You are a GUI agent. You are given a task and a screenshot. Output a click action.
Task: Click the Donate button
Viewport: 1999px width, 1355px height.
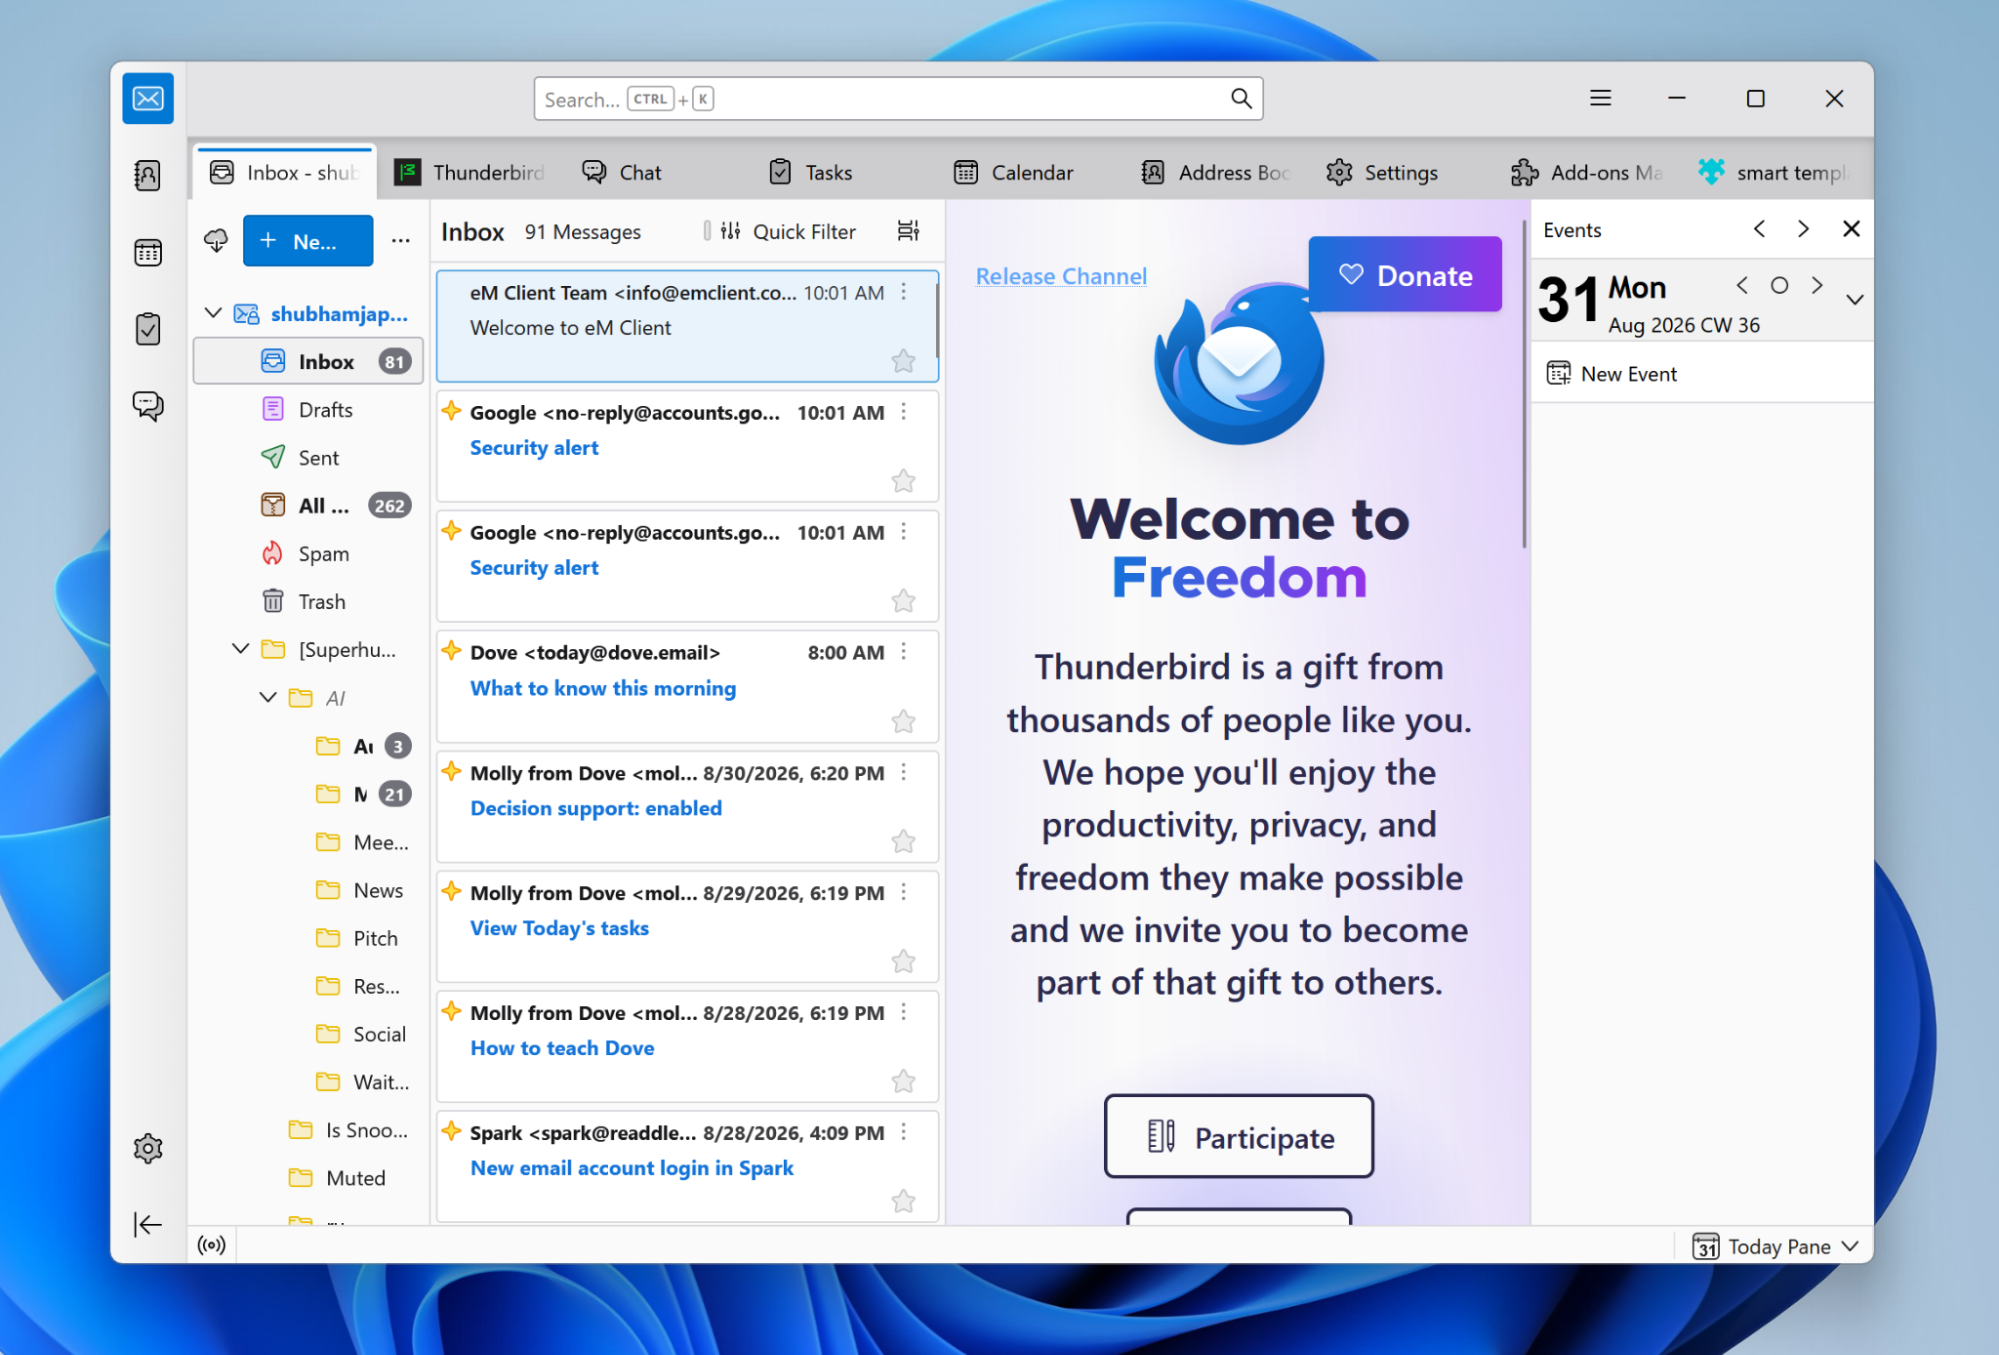pyautogui.click(x=1405, y=275)
